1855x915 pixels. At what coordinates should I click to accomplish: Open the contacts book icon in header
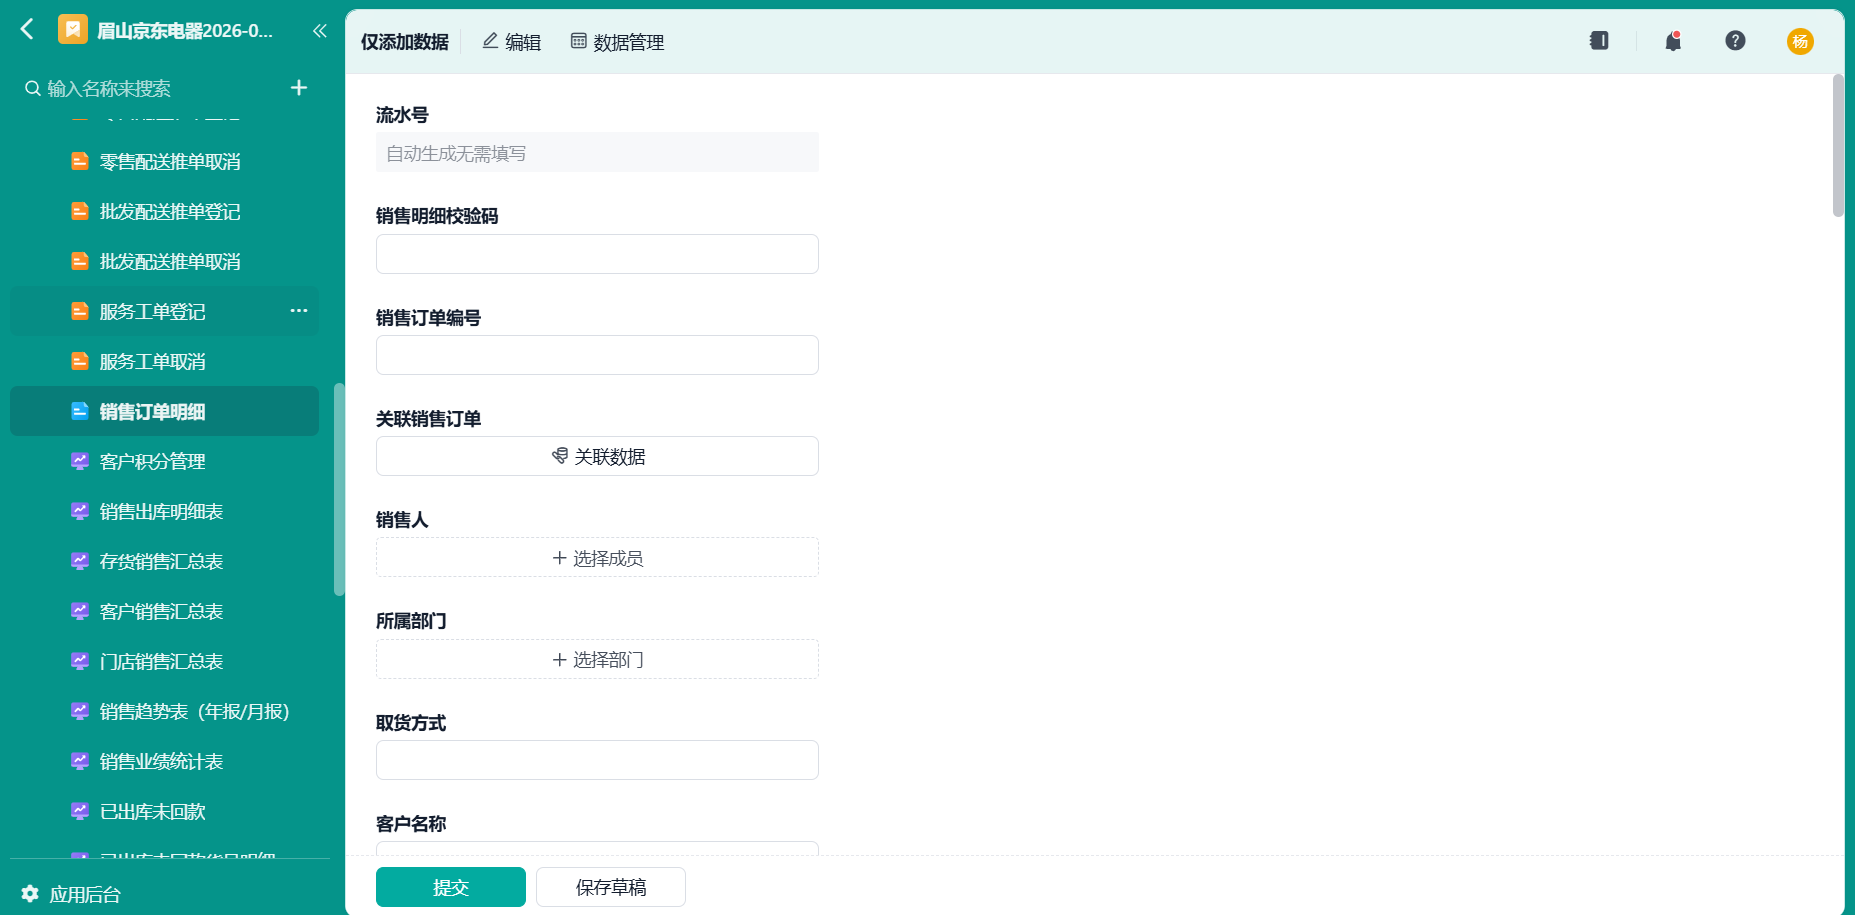[1599, 41]
